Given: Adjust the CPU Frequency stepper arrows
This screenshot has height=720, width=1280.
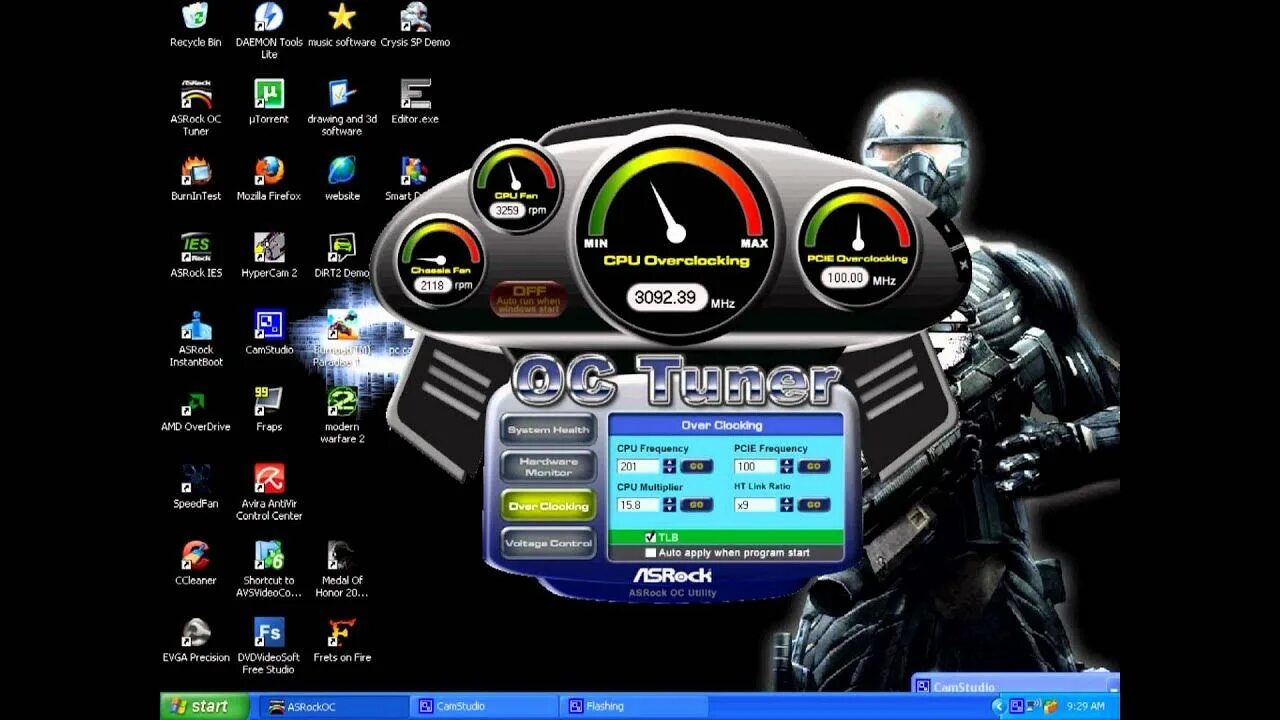Looking at the screenshot, I should tap(669, 466).
